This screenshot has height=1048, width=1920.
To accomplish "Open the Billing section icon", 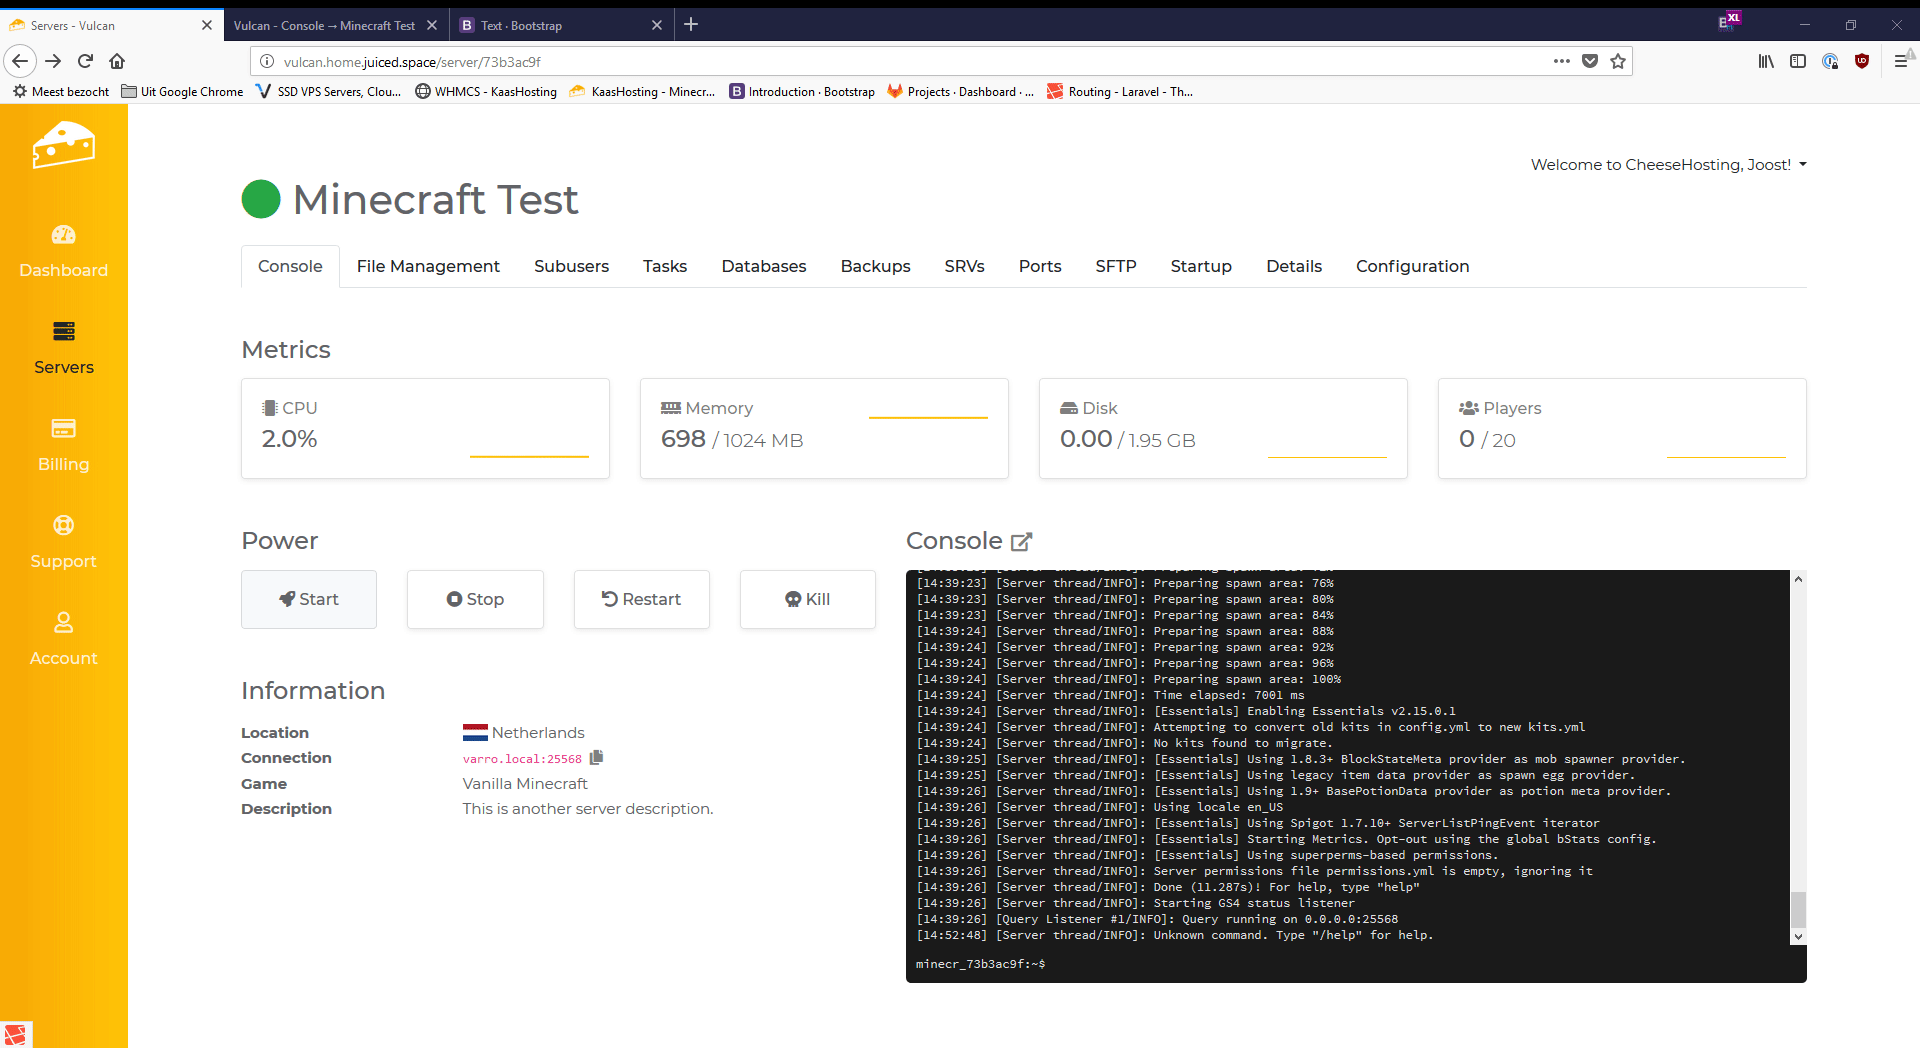I will click(63, 429).
